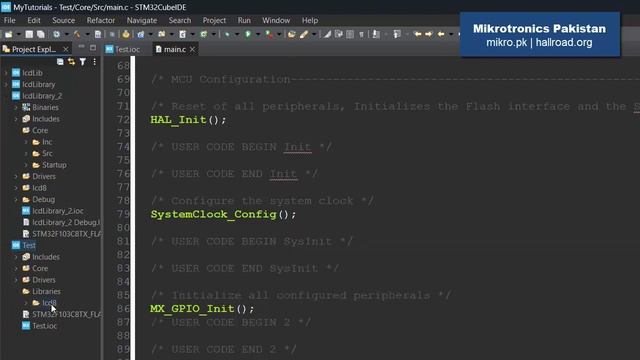Click the HAL_Init(); code line

click(x=188, y=120)
